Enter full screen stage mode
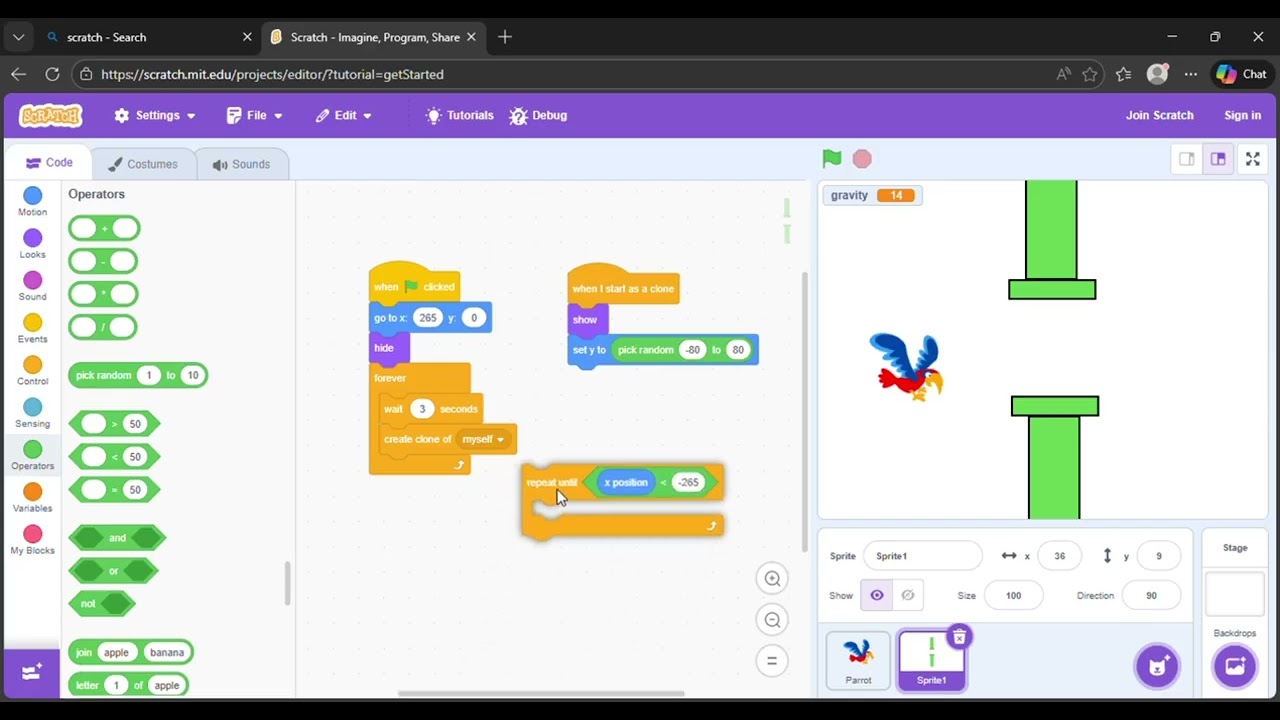 point(1252,159)
